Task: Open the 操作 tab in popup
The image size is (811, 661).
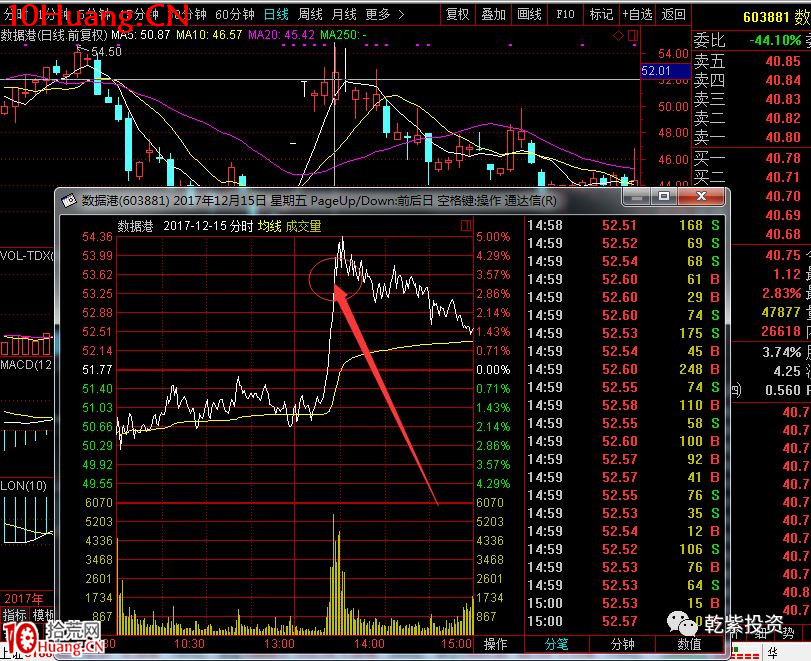Action: (x=495, y=644)
